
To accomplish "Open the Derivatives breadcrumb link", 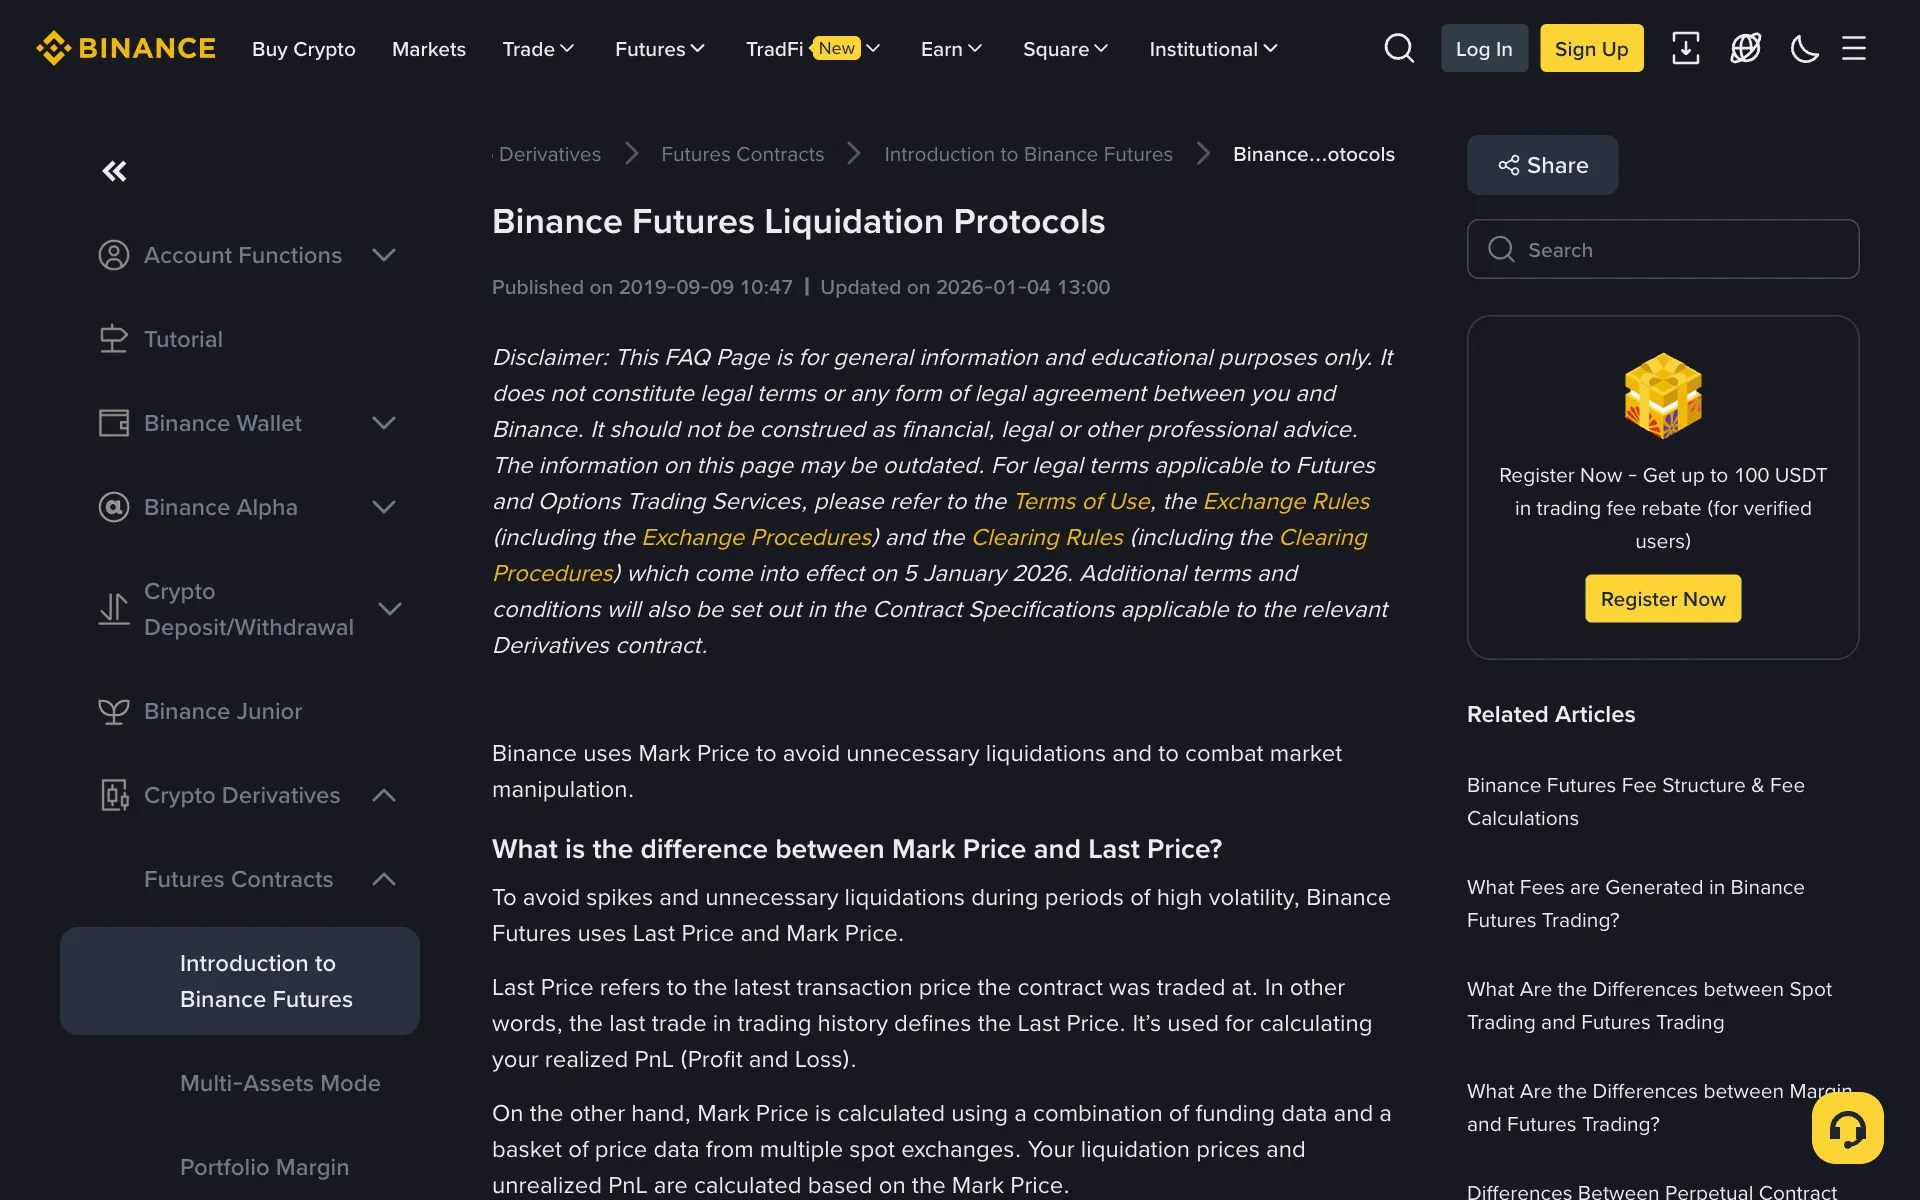I will tap(550, 154).
